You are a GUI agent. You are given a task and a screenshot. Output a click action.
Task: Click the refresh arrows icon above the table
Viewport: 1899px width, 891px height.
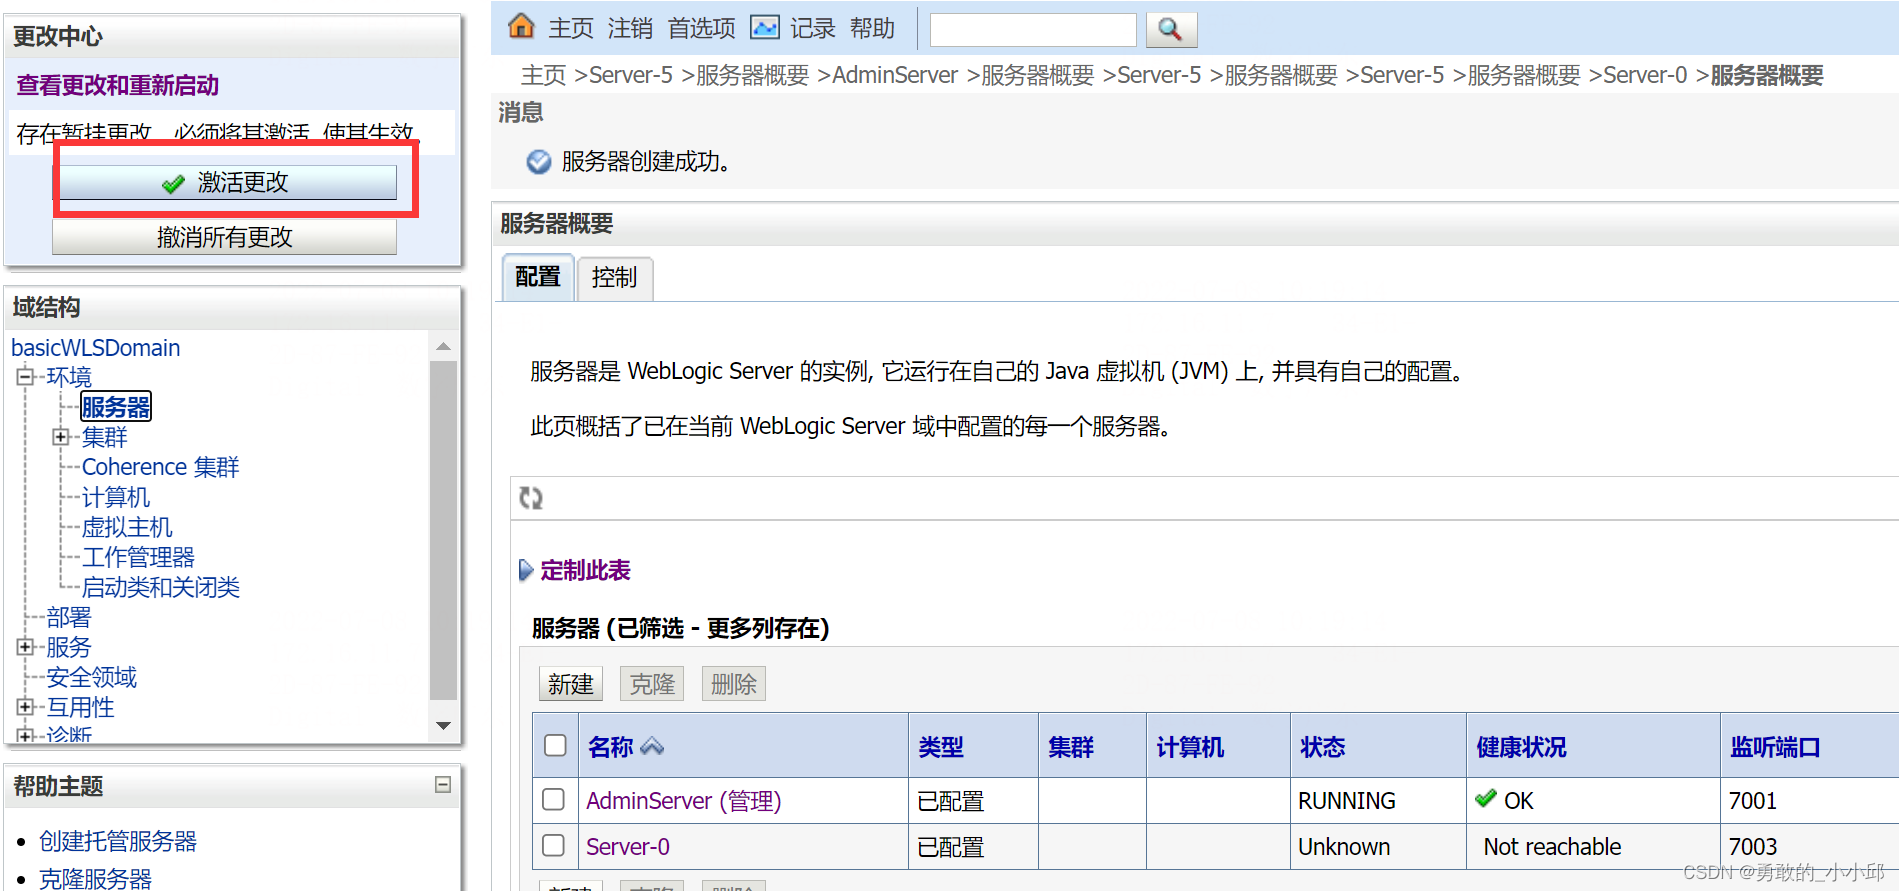click(531, 497)
